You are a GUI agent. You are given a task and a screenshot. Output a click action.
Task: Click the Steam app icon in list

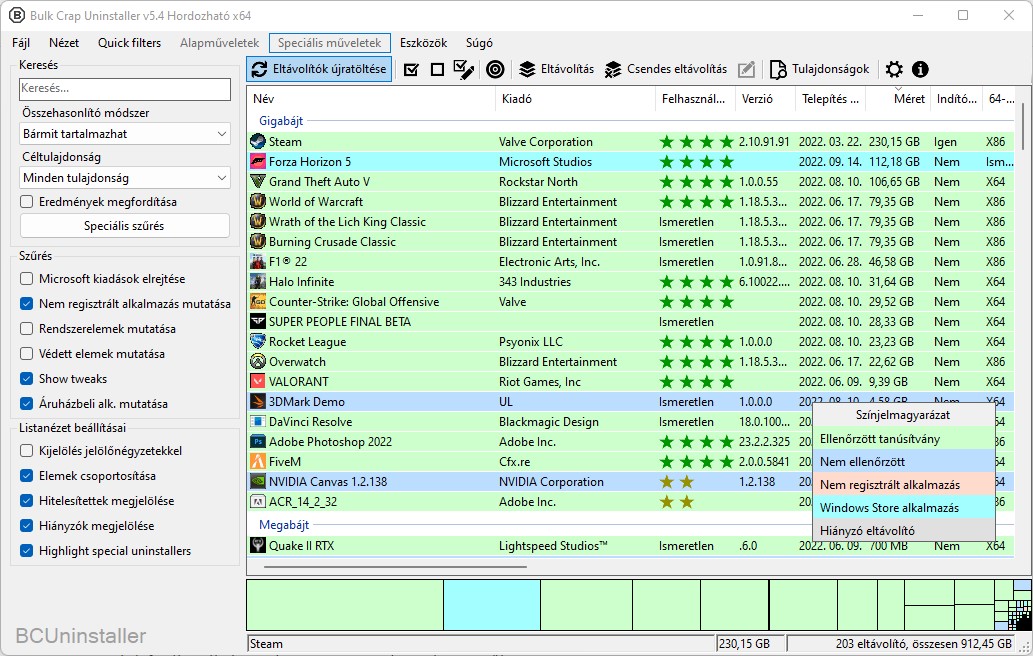(x=258, y=142)
